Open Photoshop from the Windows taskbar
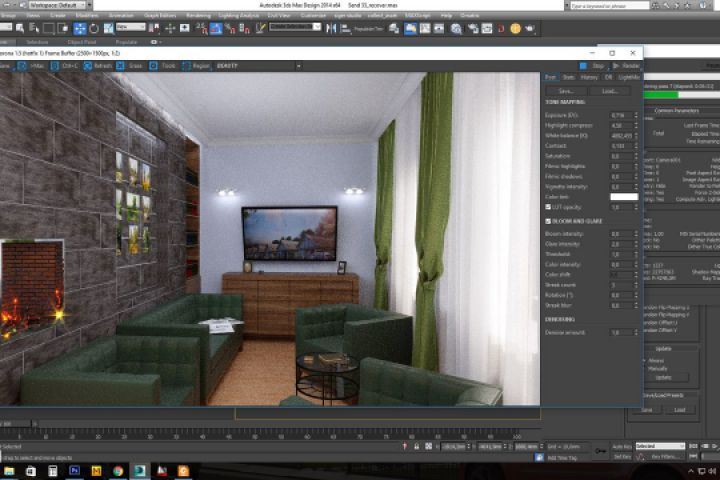The image size is (720, 480). (74, 471)
